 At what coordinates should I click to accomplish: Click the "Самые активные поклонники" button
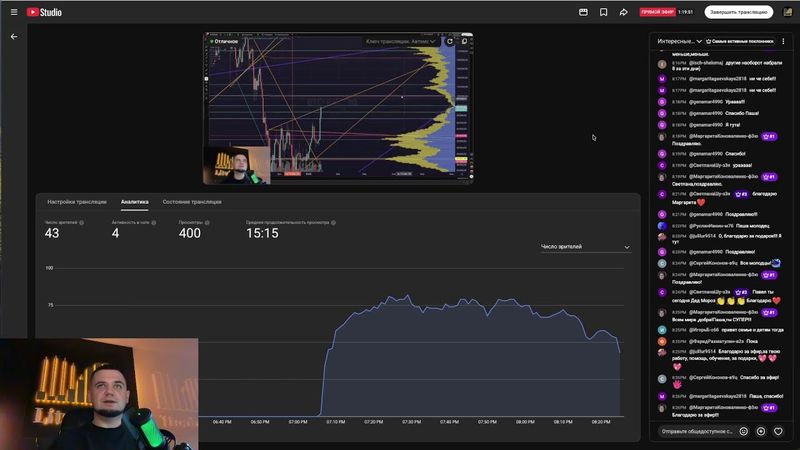pos(739,41)
